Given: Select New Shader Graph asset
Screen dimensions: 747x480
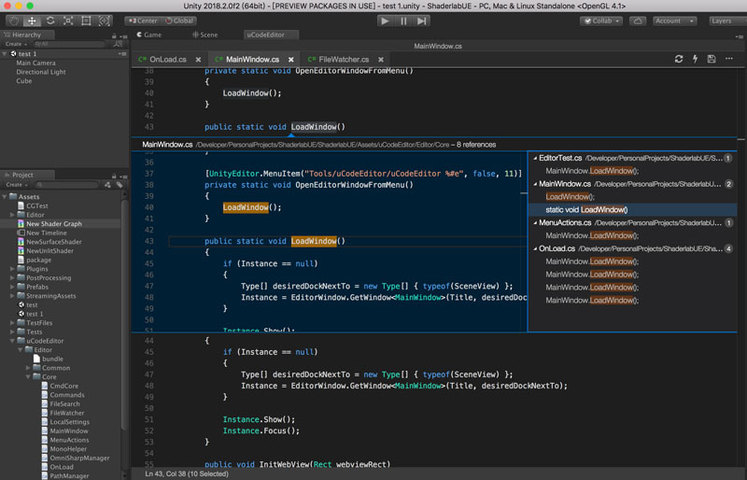Looking at the screenshot, I should pos(53,224).
